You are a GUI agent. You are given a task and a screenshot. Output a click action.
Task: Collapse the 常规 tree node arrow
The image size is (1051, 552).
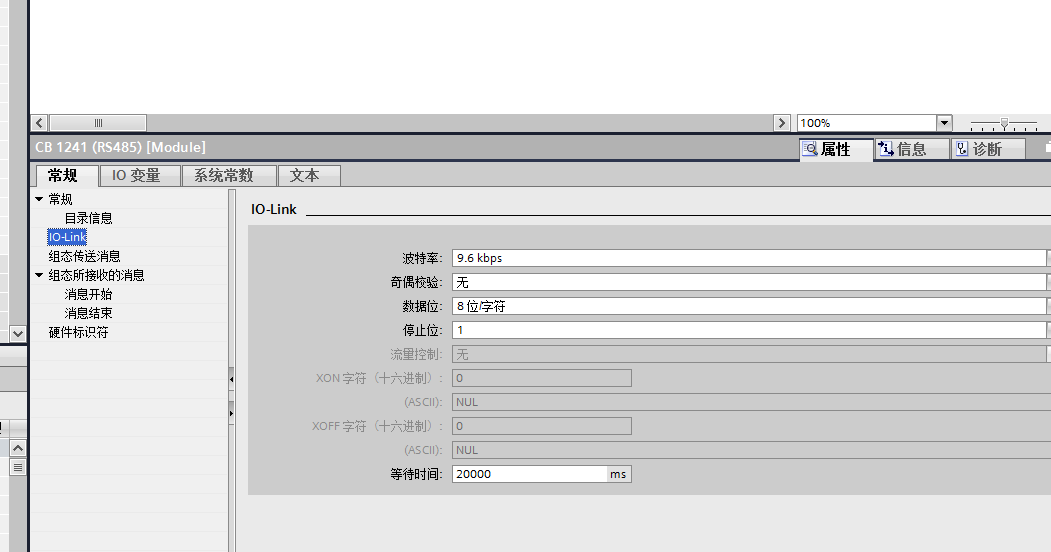coord(39,199)
